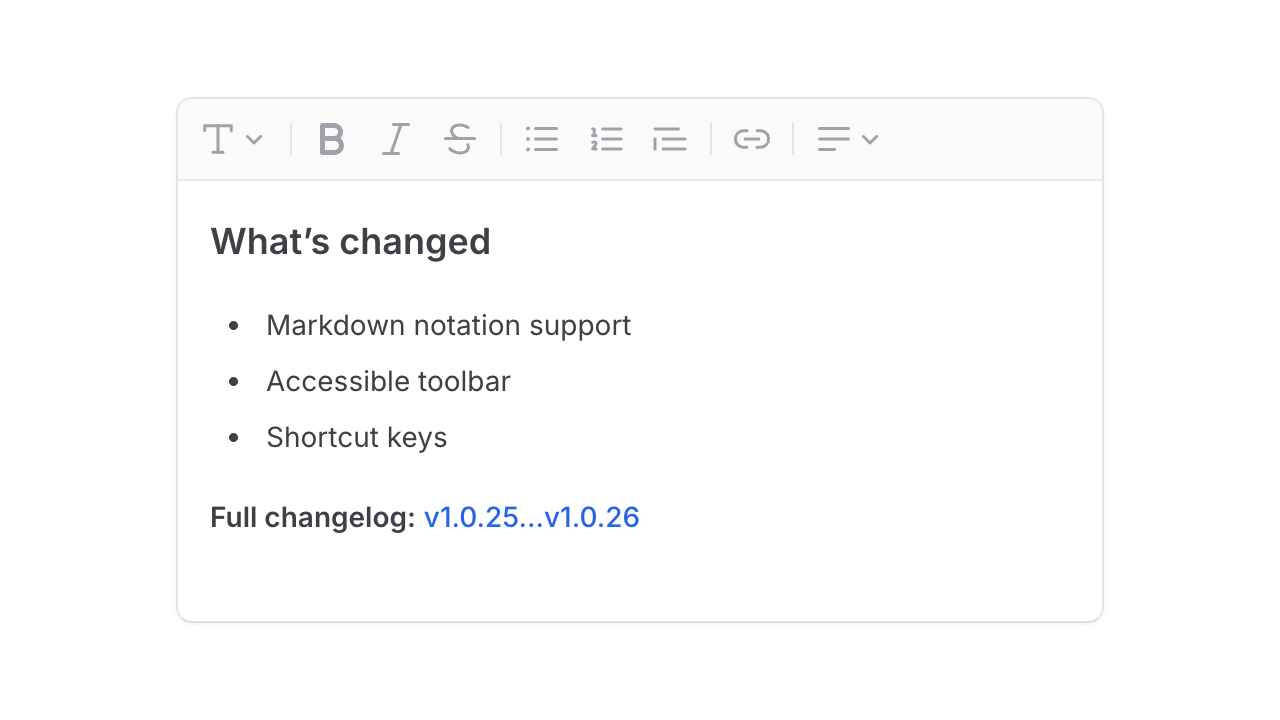Image resolution: width=1280 pixels, height=720 pixels.
Task: Select the 'What's changed' heading text
Action: tap(350, 241)
